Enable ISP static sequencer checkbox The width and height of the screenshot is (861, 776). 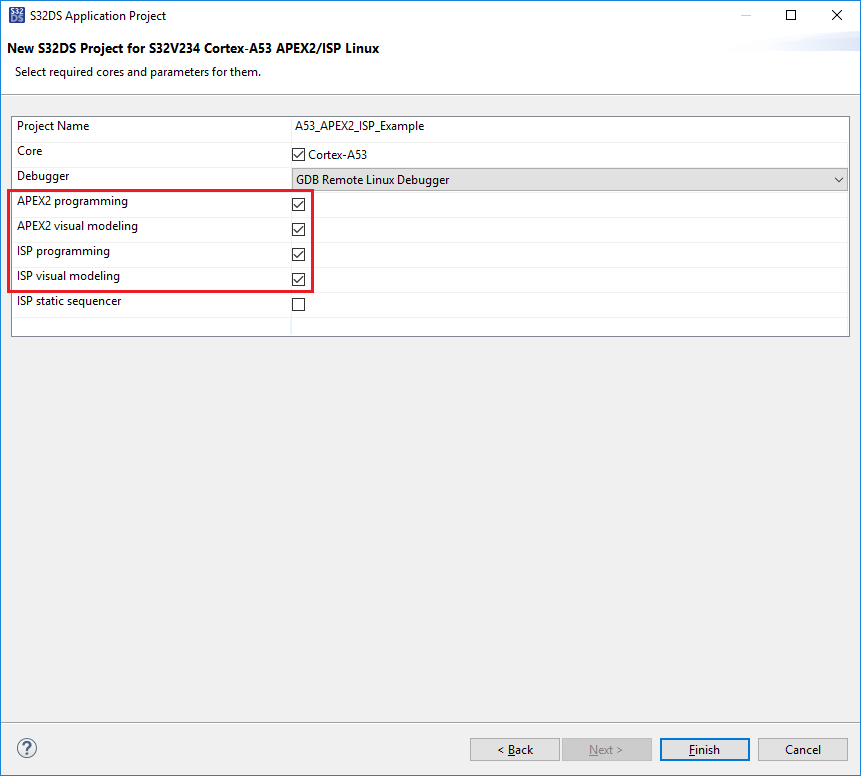298,304
